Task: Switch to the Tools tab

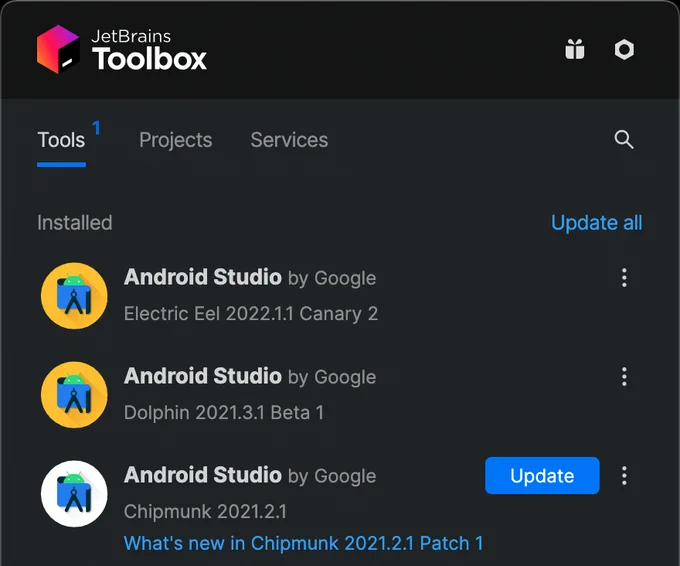Action: coord(61,140)
